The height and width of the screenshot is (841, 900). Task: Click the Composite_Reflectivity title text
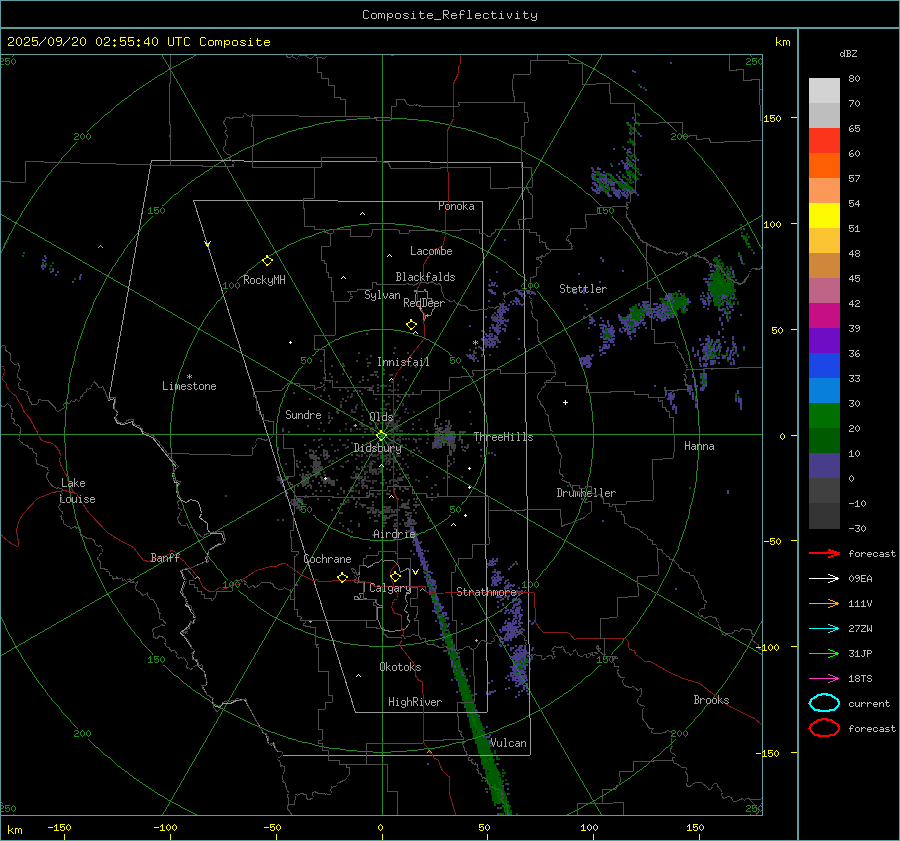coord(449,15)
